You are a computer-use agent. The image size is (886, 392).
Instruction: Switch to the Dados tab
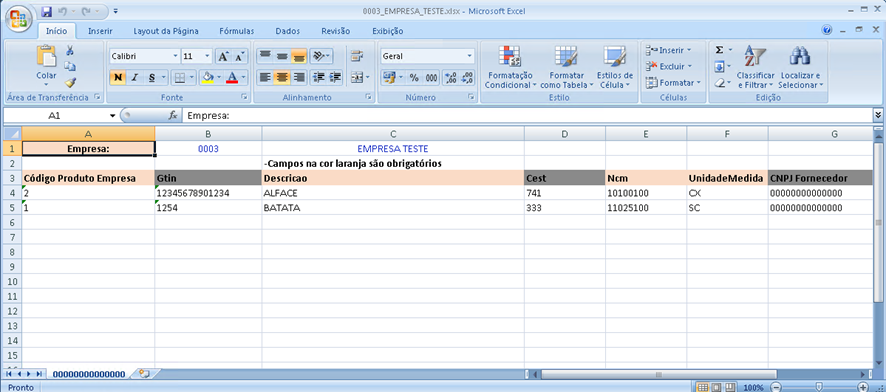288,31
